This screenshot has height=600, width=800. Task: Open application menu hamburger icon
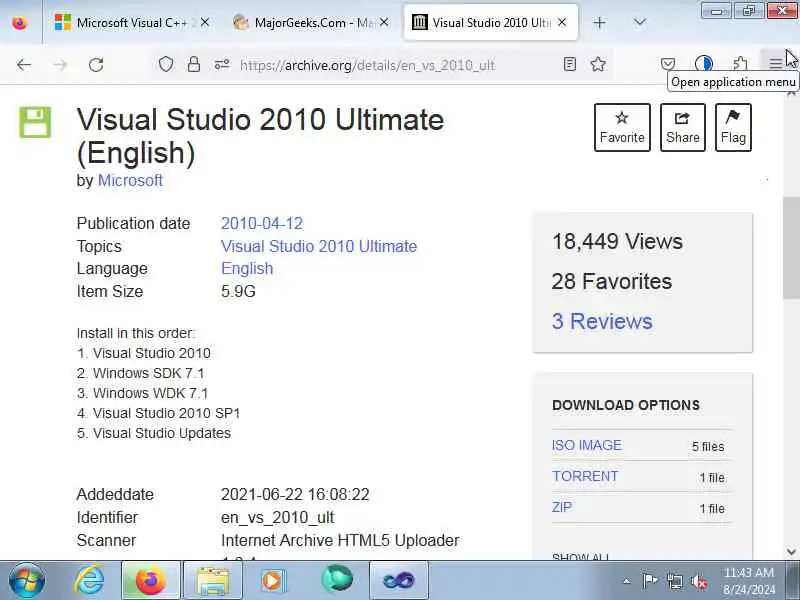point(776,63)
